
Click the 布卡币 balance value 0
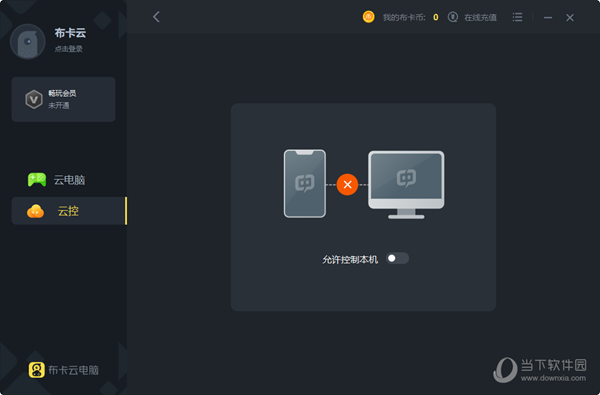(x=435, y=18)
